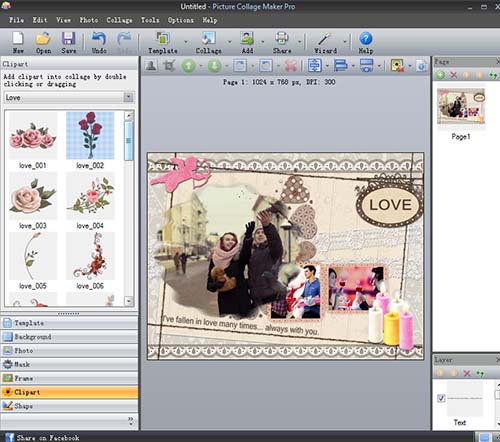The image size is (500, 442).
Task: Open dropdown arrow next to center align icon
Action: tap(327, 66)
